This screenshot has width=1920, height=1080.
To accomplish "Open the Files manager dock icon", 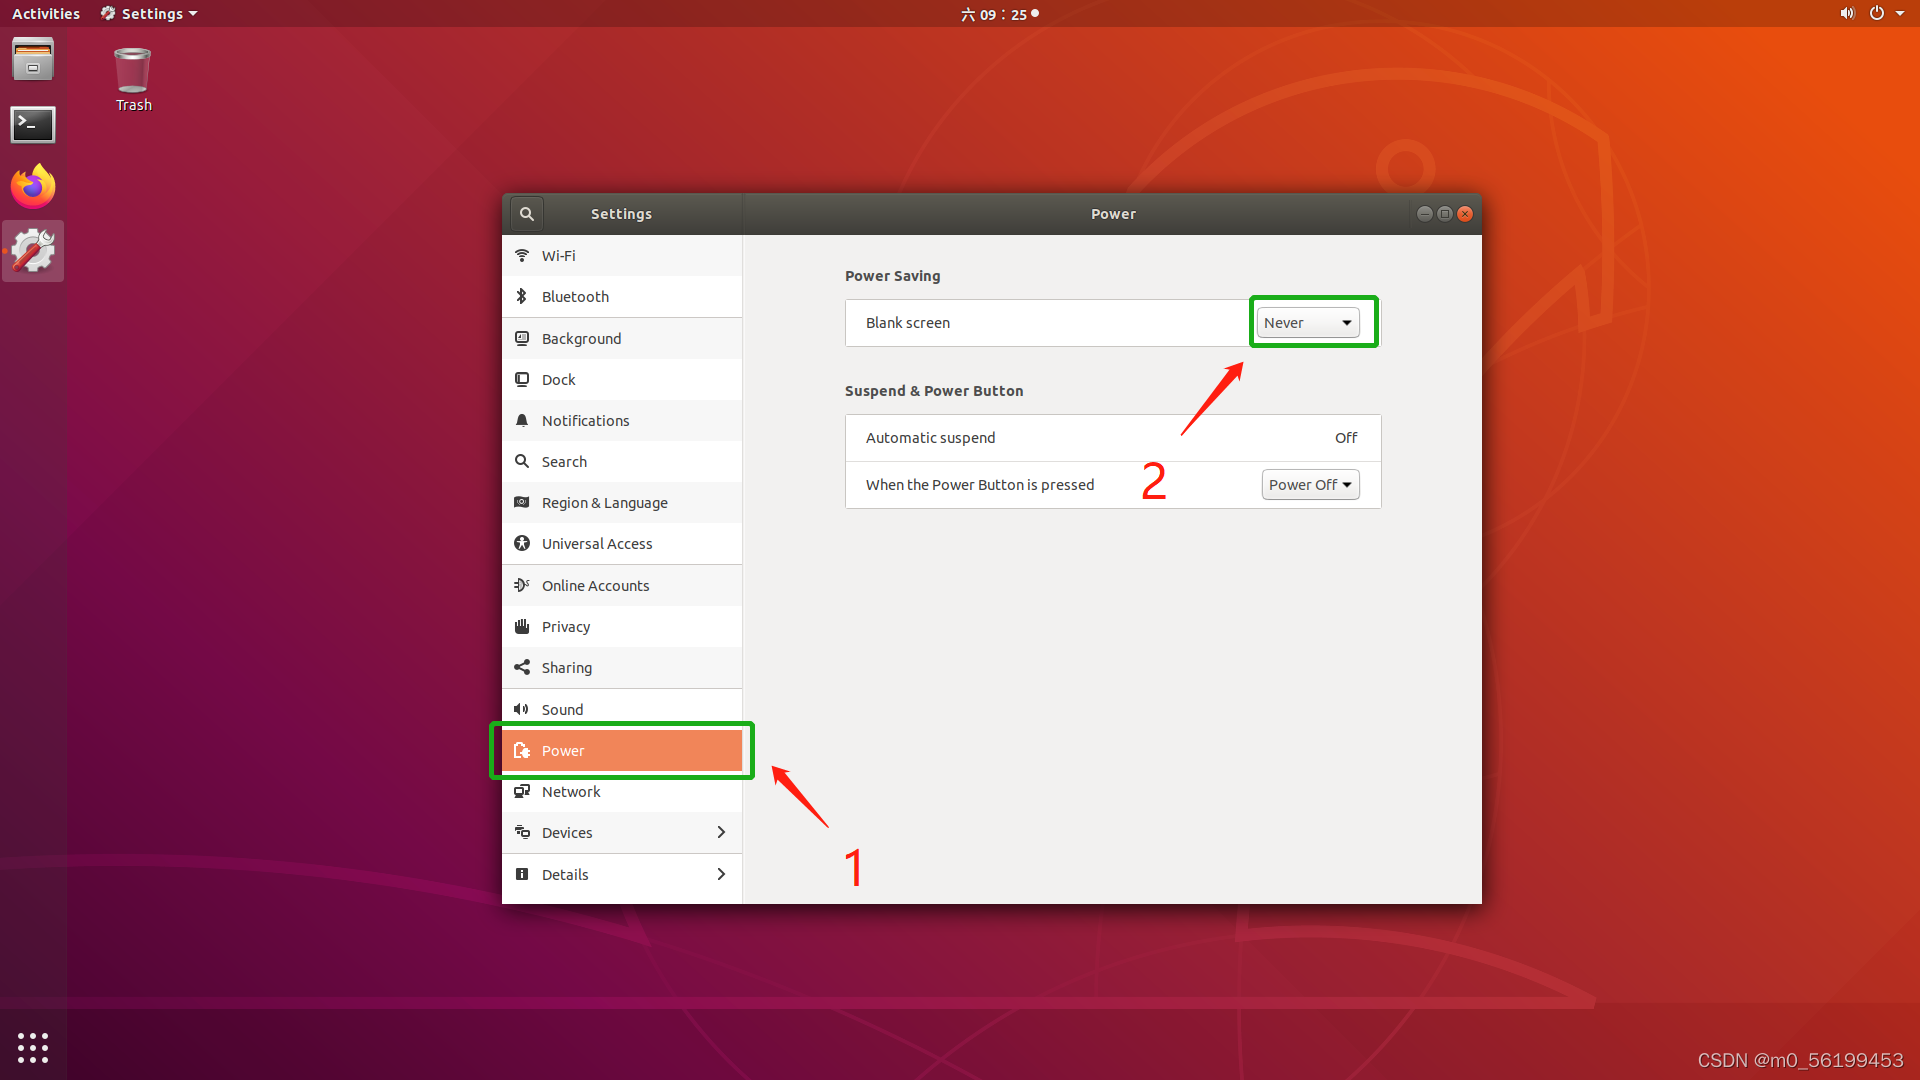I will point(33,60).
